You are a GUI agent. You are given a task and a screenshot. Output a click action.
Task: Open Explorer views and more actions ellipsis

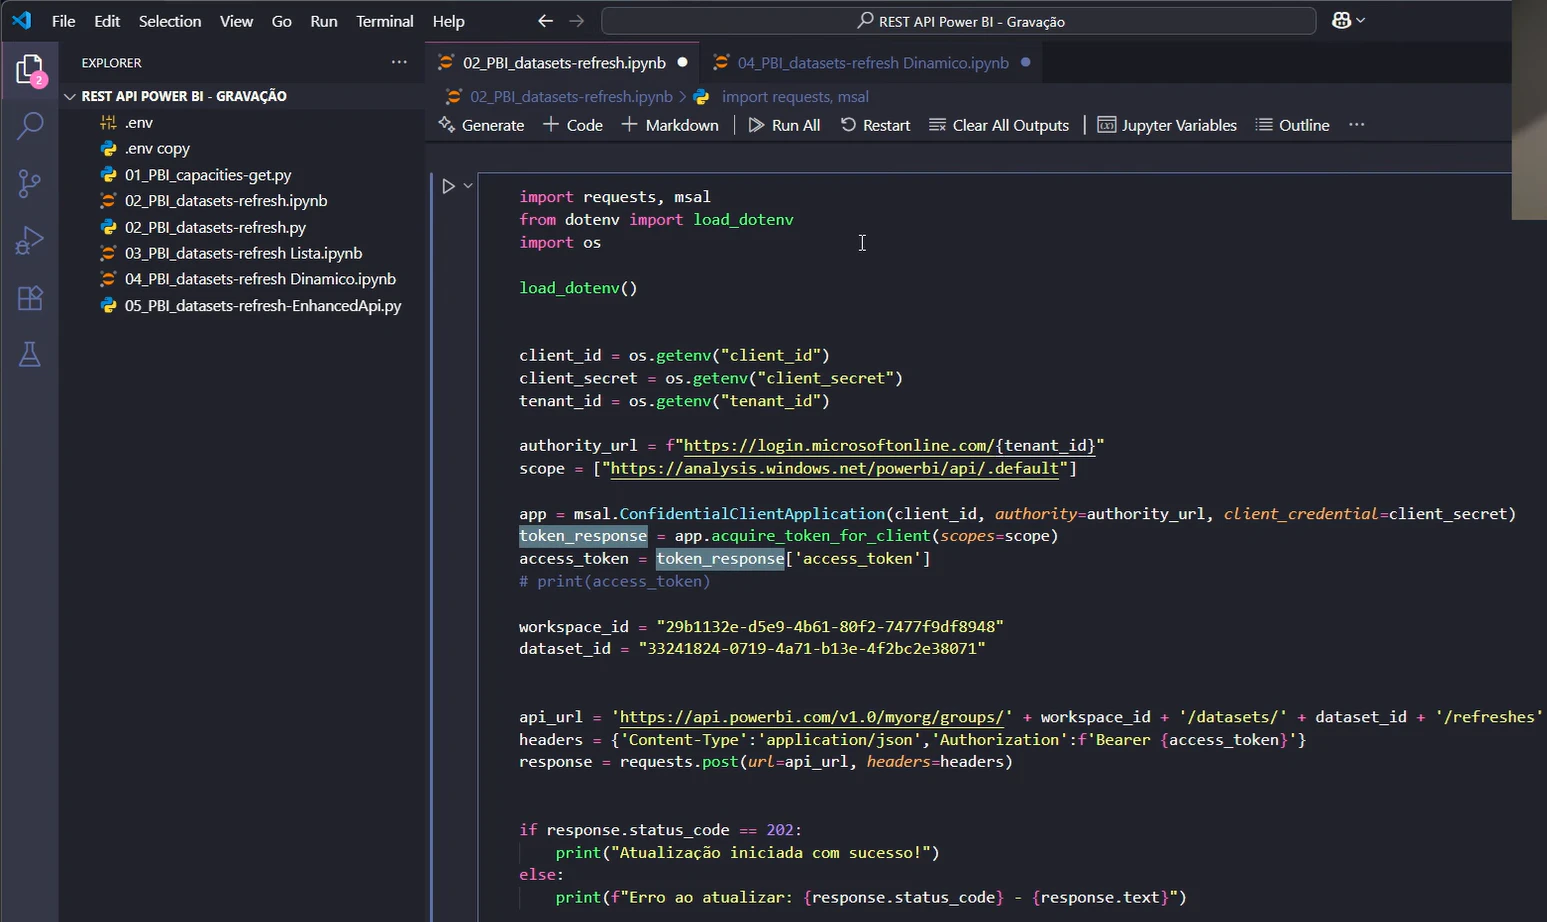pos(399,62)
